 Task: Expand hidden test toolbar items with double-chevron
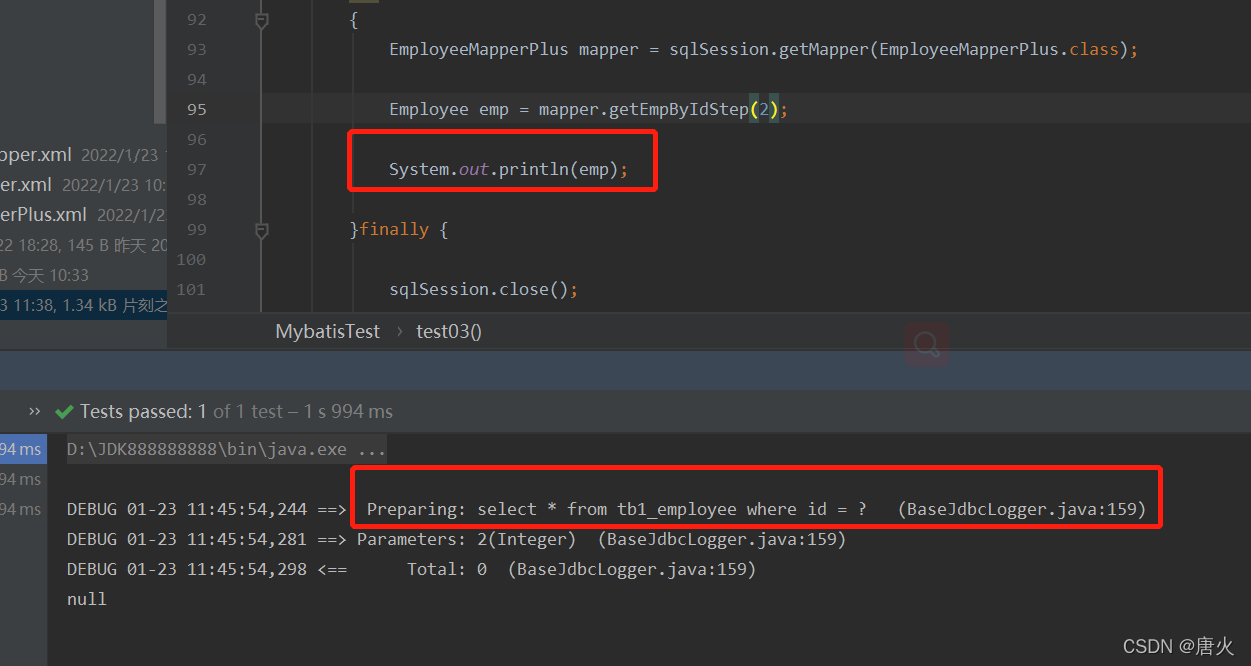click(x=35, y=411)
